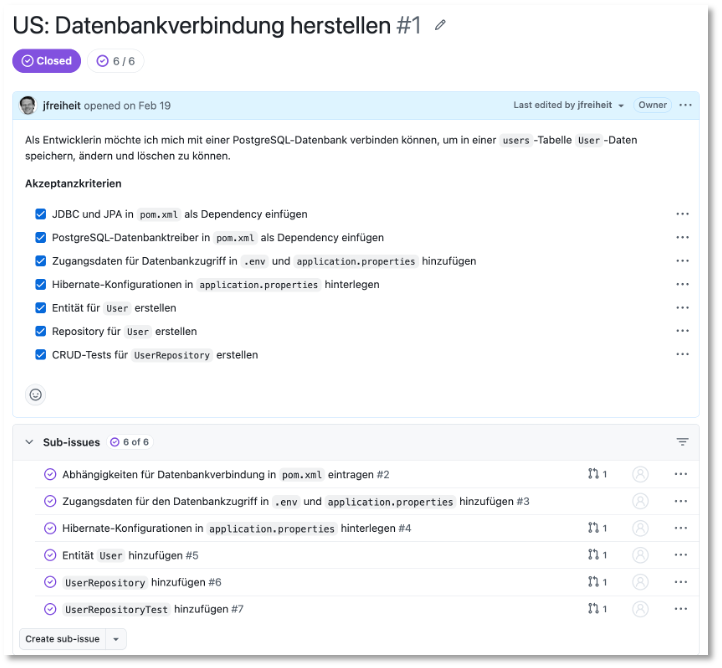Add a reaction with the smiley icon
The width and height of the screenshot is (722, 668).
click(x=35, y=395)
